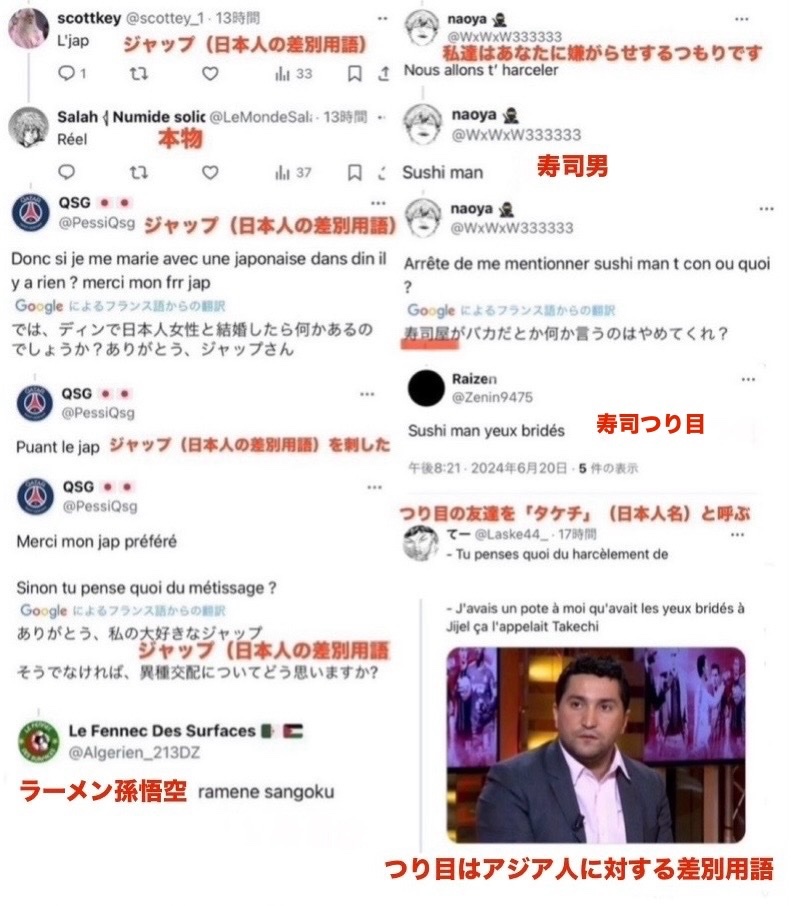Open Raizen's black profile picture
Screen dimensions: 791x906
pyautogui.click(x=426, y=388)
